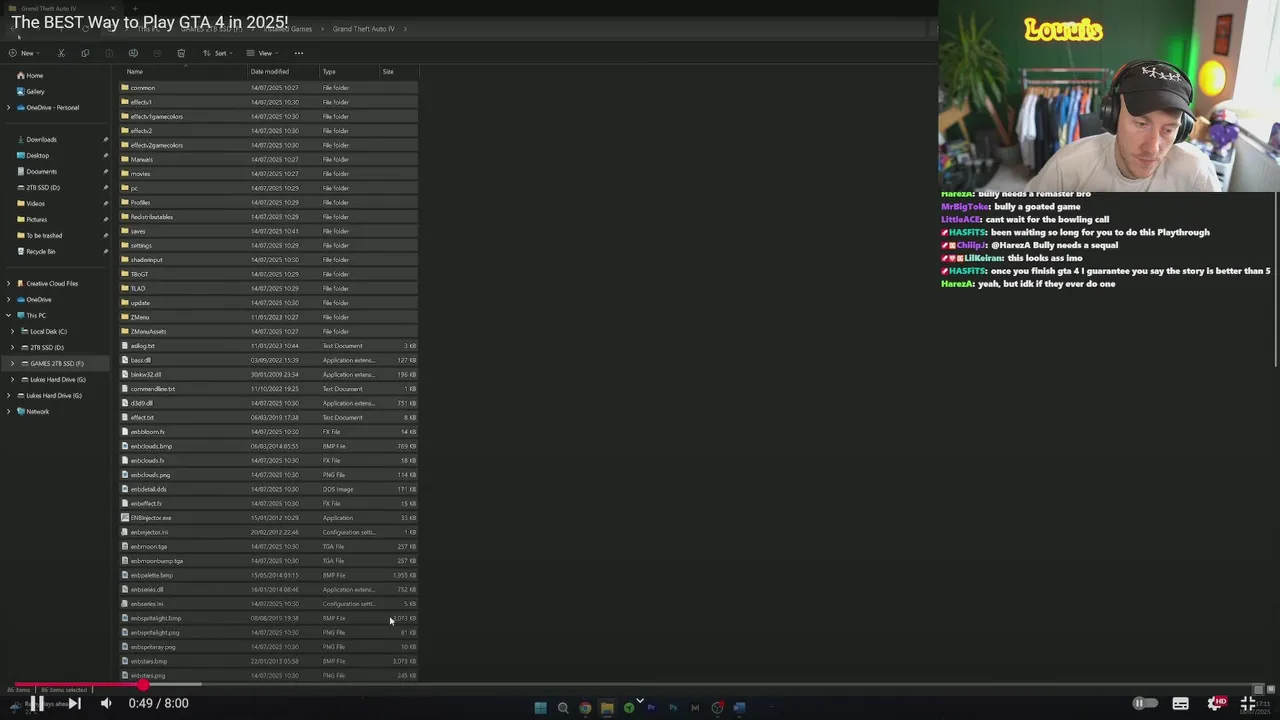1280x720 pixels.
Task: Open the Sort dropdown menu
Action: [x=218, y=53]
